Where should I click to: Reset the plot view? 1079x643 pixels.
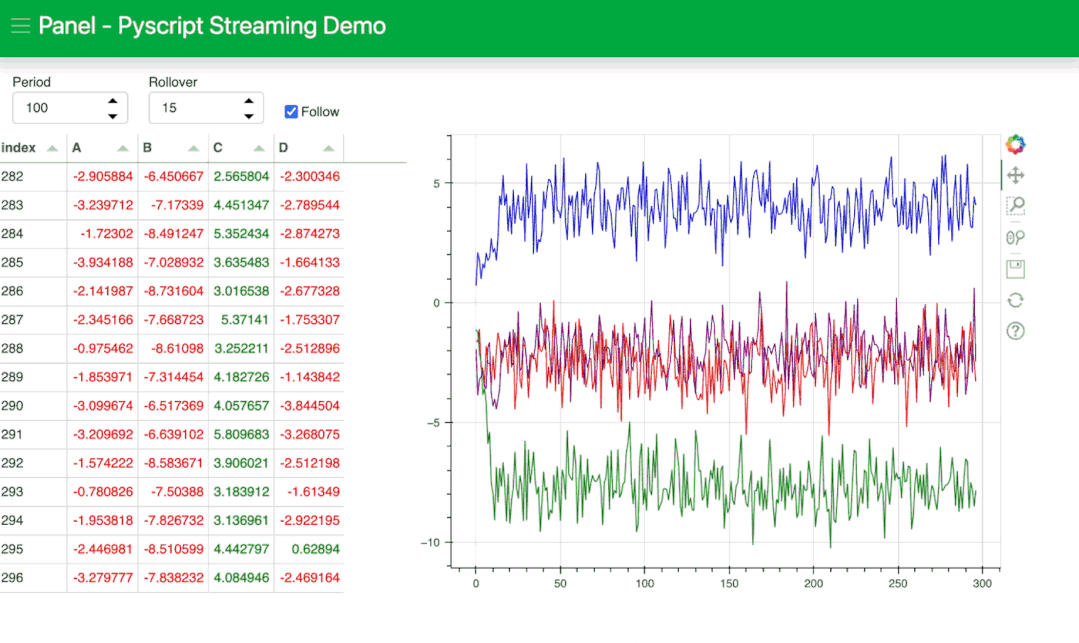[1015, 300]
